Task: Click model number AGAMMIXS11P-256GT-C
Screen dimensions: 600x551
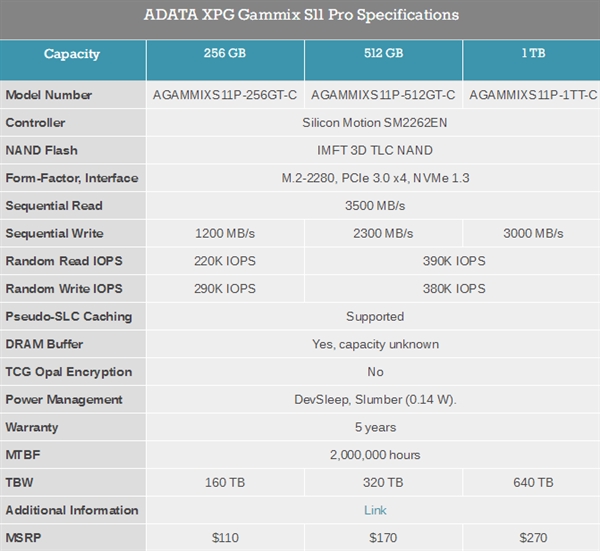Action: coord(225,95)
